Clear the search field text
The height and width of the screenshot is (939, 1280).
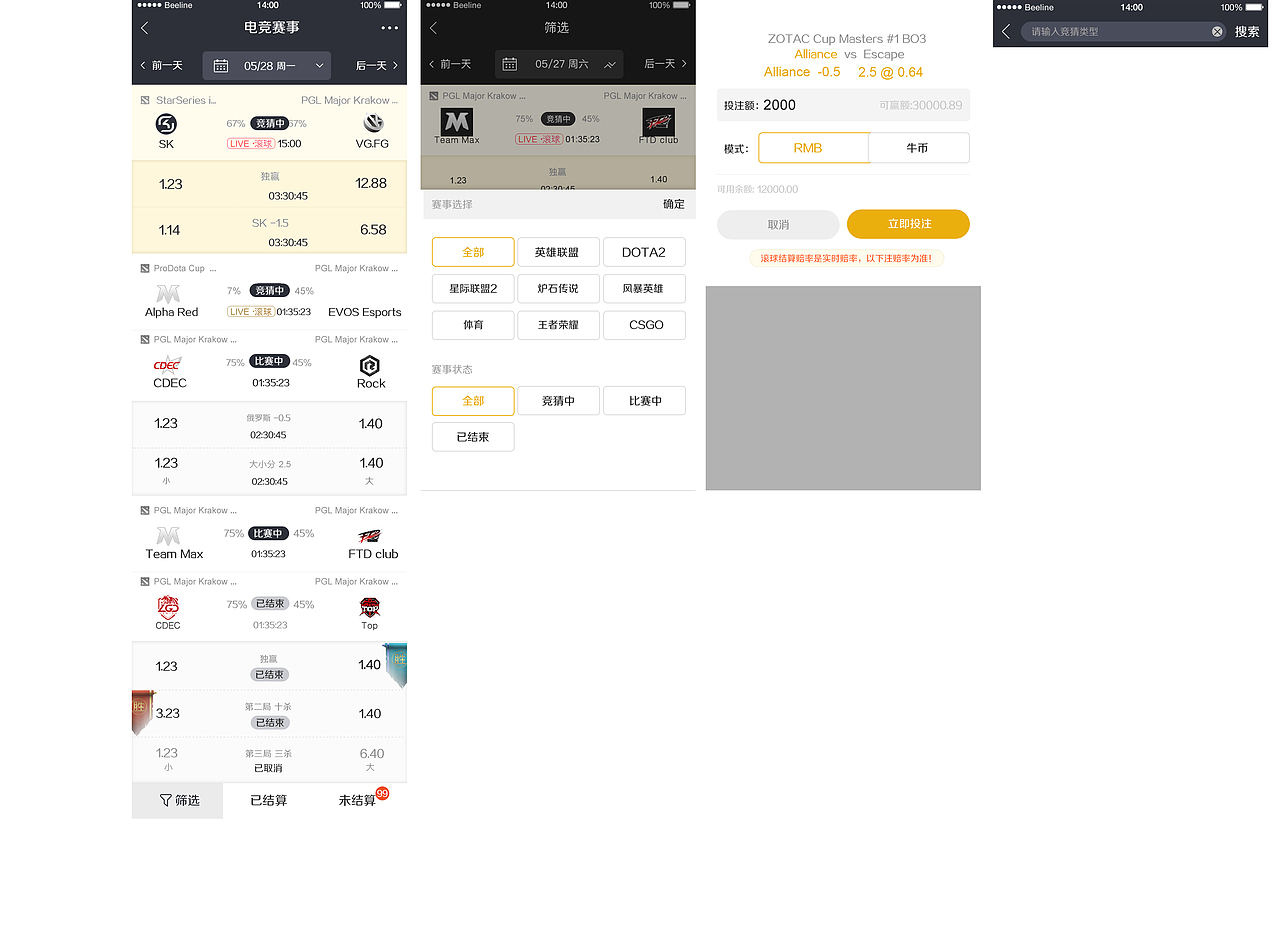tap(1217, 32)
